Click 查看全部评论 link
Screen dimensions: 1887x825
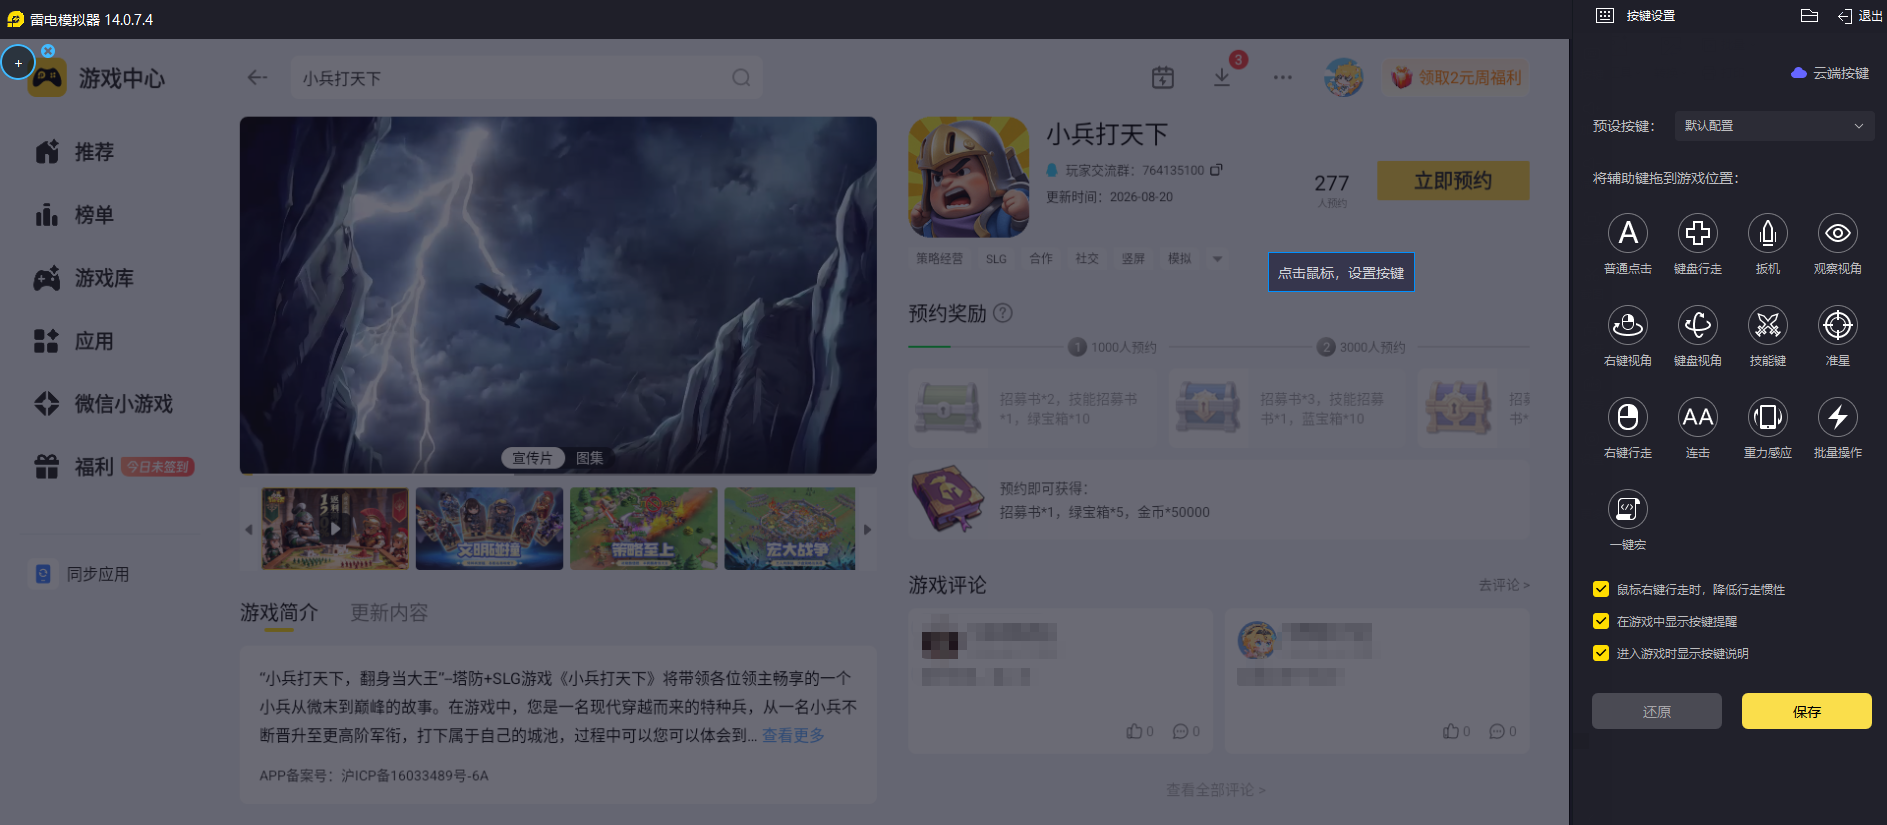1216,790
